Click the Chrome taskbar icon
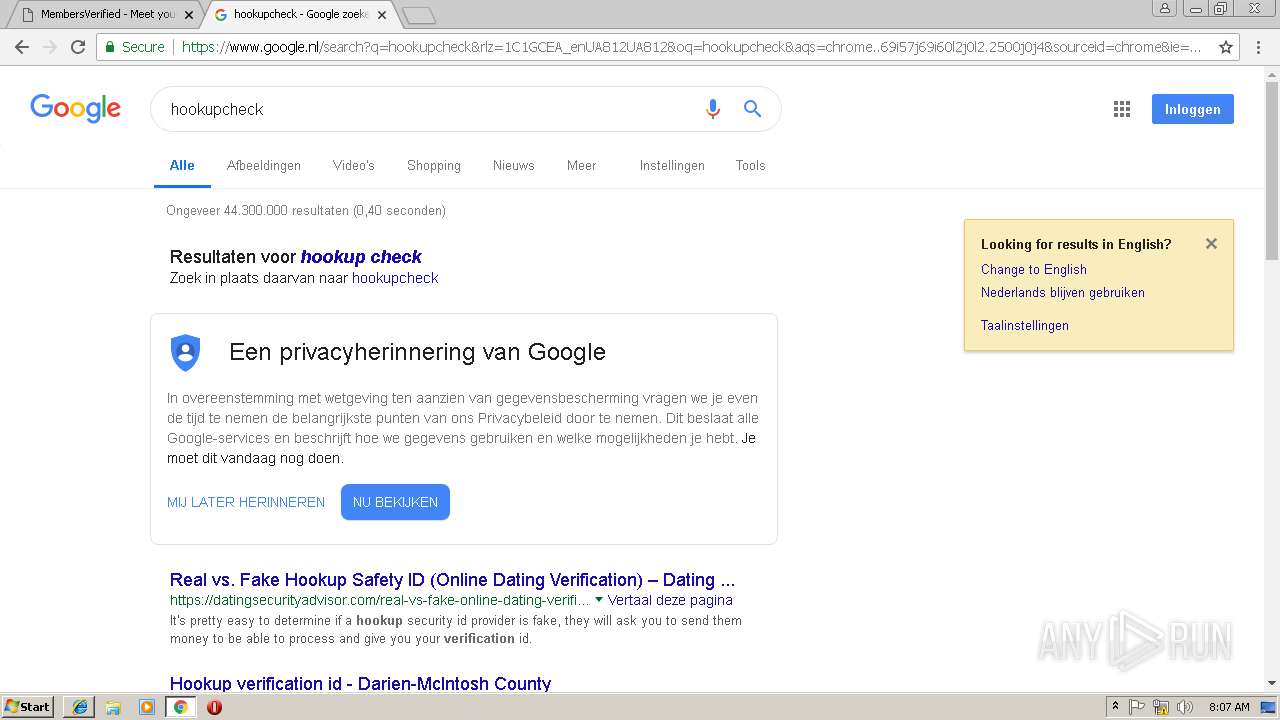This screenshot has height=720, width=1280. [180, 707]
